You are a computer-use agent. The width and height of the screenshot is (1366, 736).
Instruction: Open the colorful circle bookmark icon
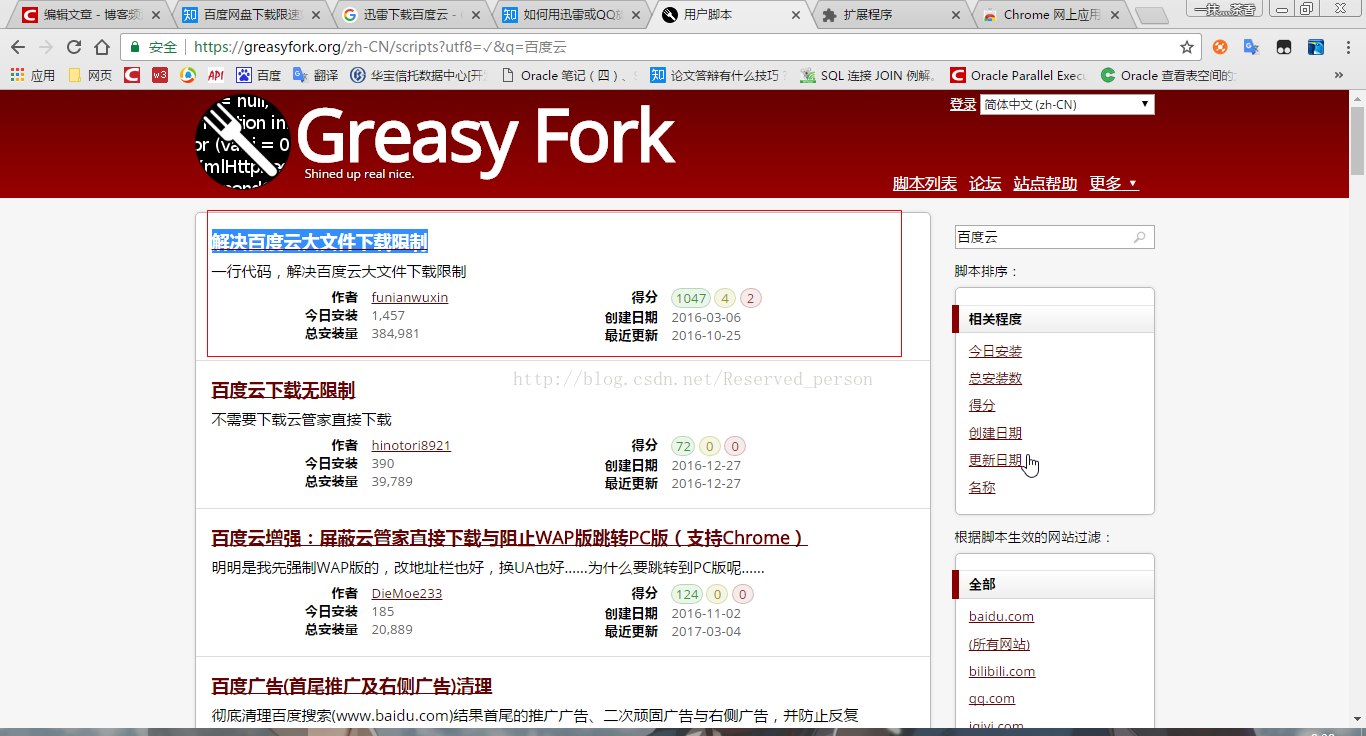pos(188,75)
